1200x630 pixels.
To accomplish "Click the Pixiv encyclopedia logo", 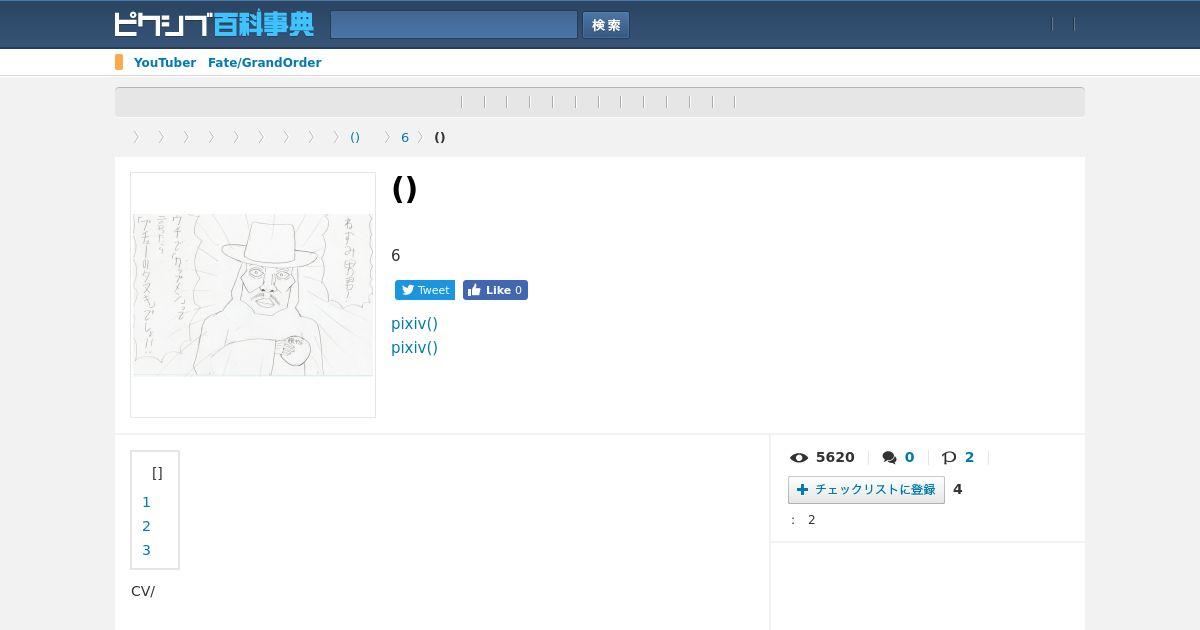I will click(214, 24).
